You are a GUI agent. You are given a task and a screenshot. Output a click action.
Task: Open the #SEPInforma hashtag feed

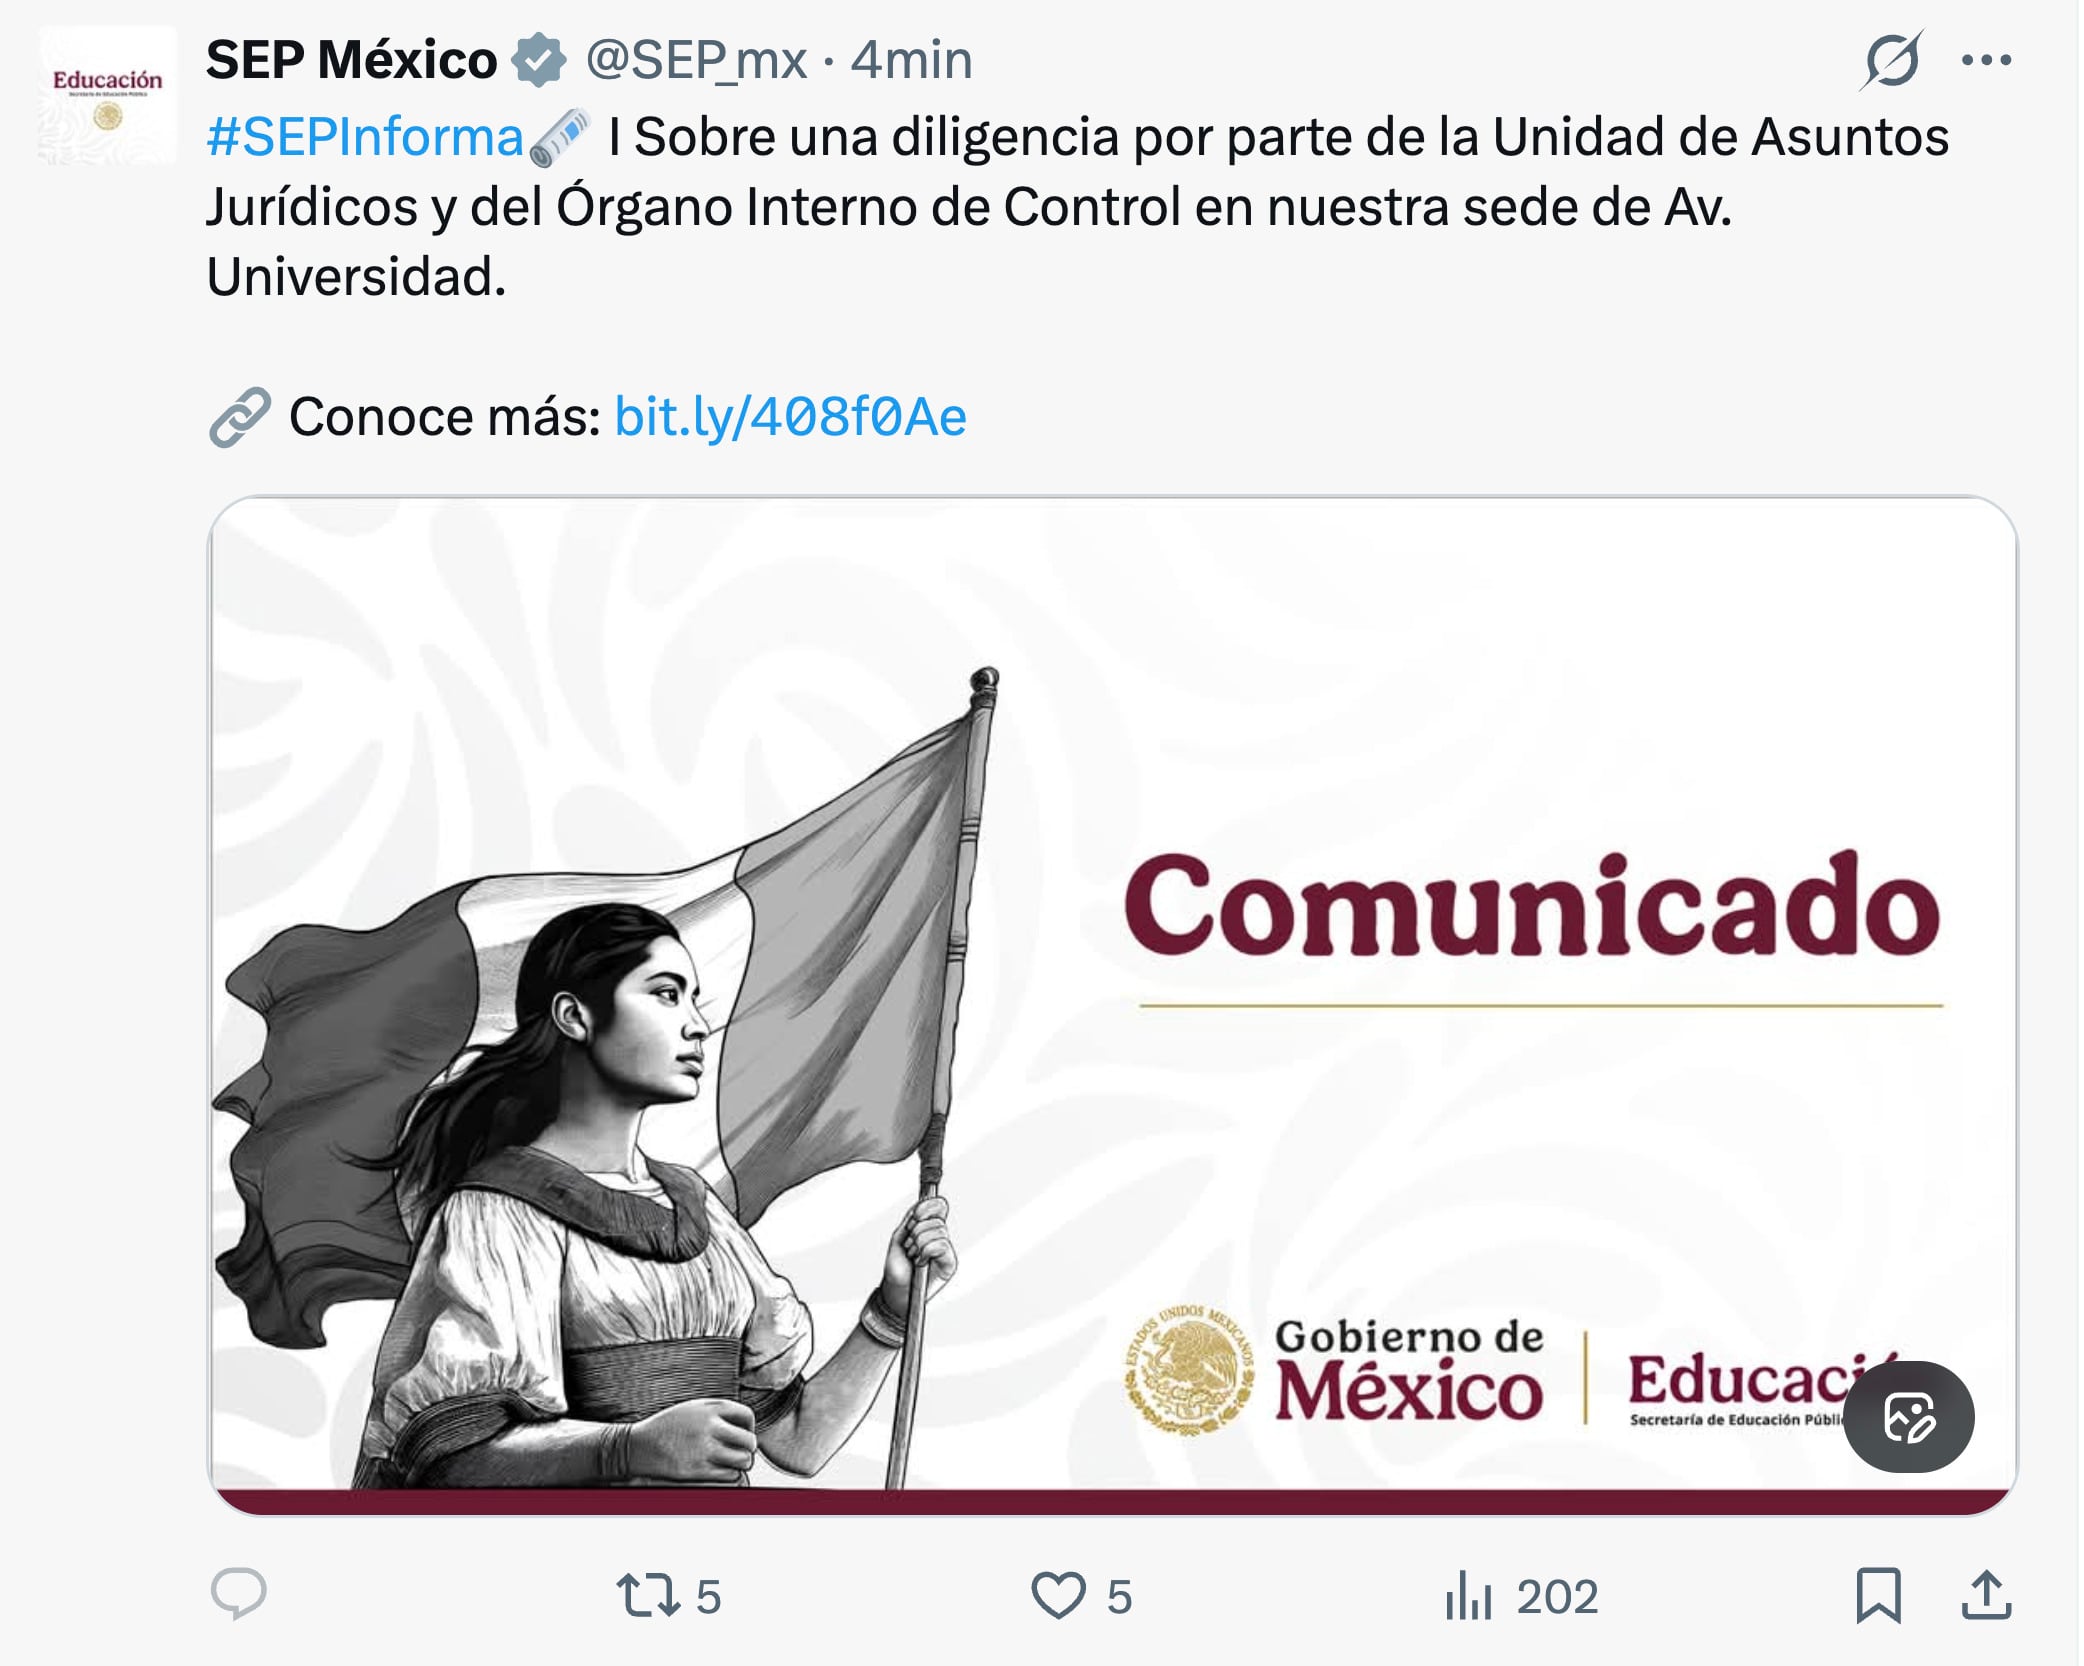(x=359, y=139)
